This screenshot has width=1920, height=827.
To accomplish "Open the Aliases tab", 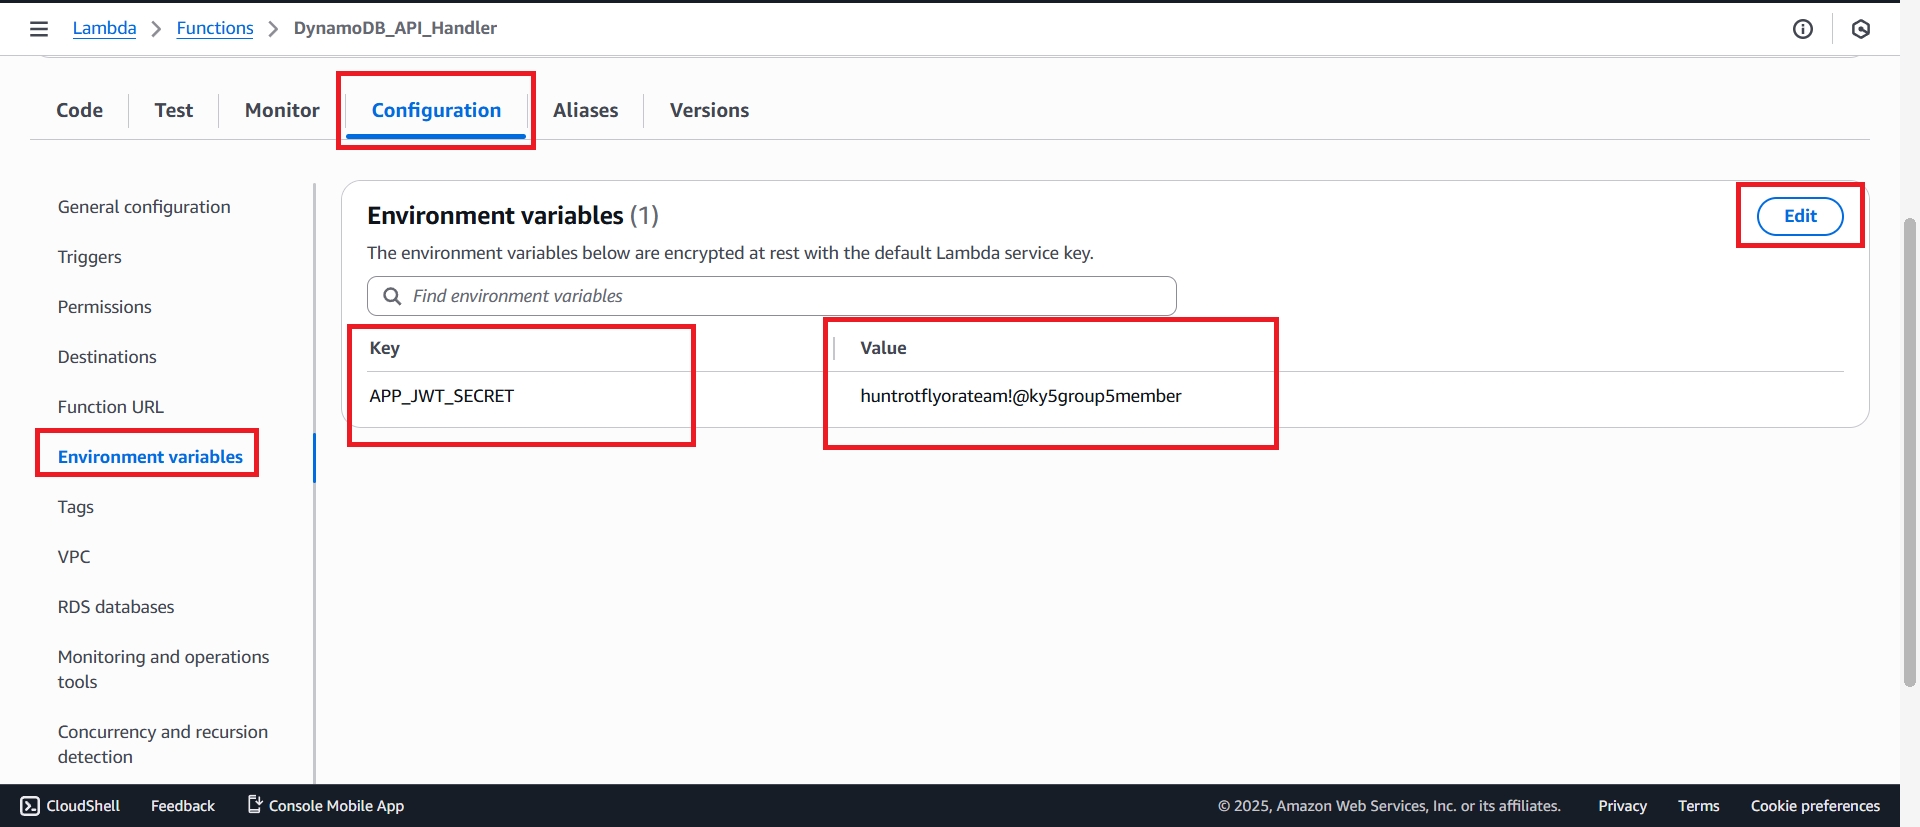I will pyautogui.click(x=585, y=110).
